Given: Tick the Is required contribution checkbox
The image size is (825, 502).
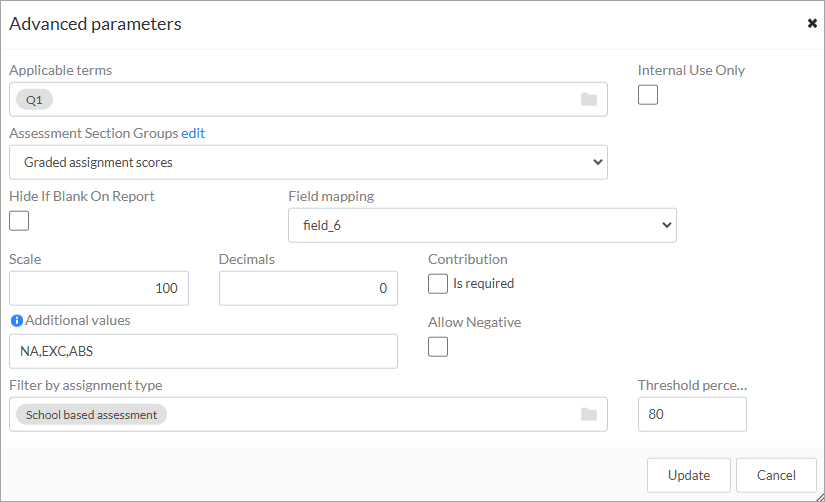Looking at the screenshot, I should [x=438, y=284].
